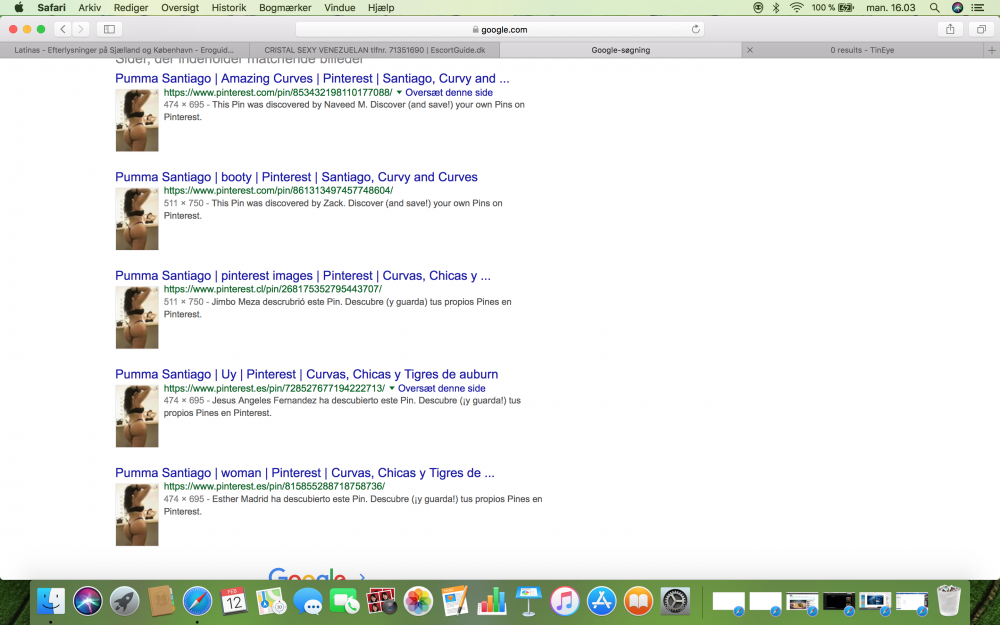Viewport: 1000px width, 625px height.
Task: Open the Safari menu in the menu bar
Action: [x=51, y=8]
